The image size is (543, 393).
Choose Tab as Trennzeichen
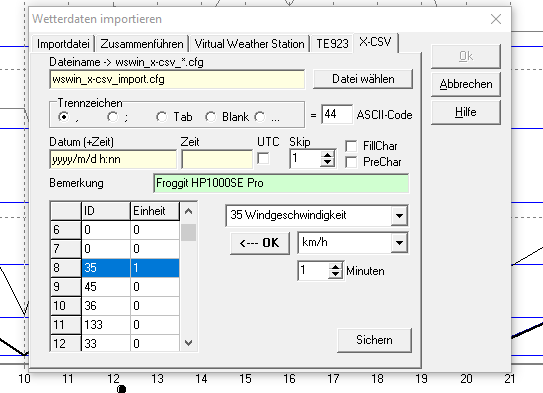coord(161,117)
